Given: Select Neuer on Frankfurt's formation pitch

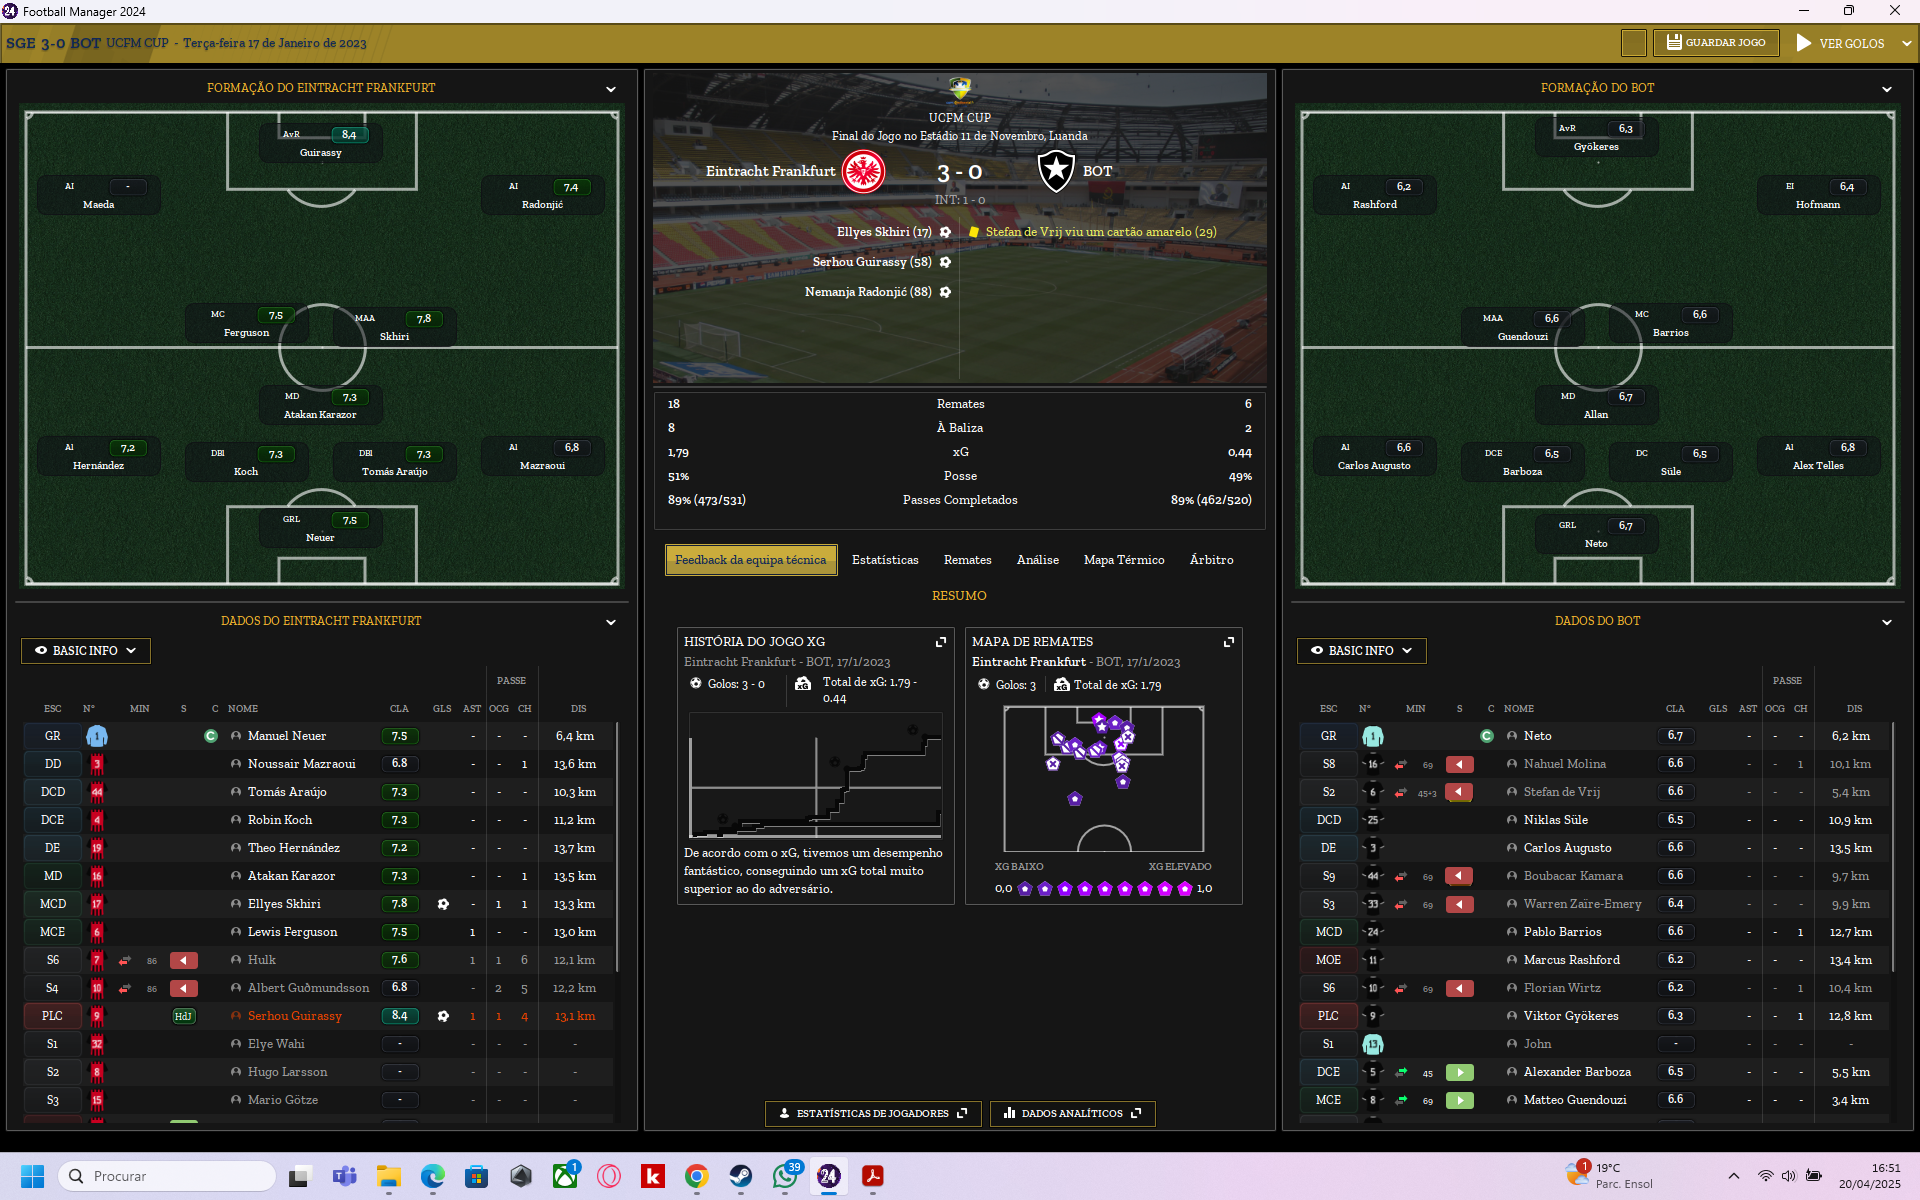Looking at the screenshot, I should click(x=321, y=528).
